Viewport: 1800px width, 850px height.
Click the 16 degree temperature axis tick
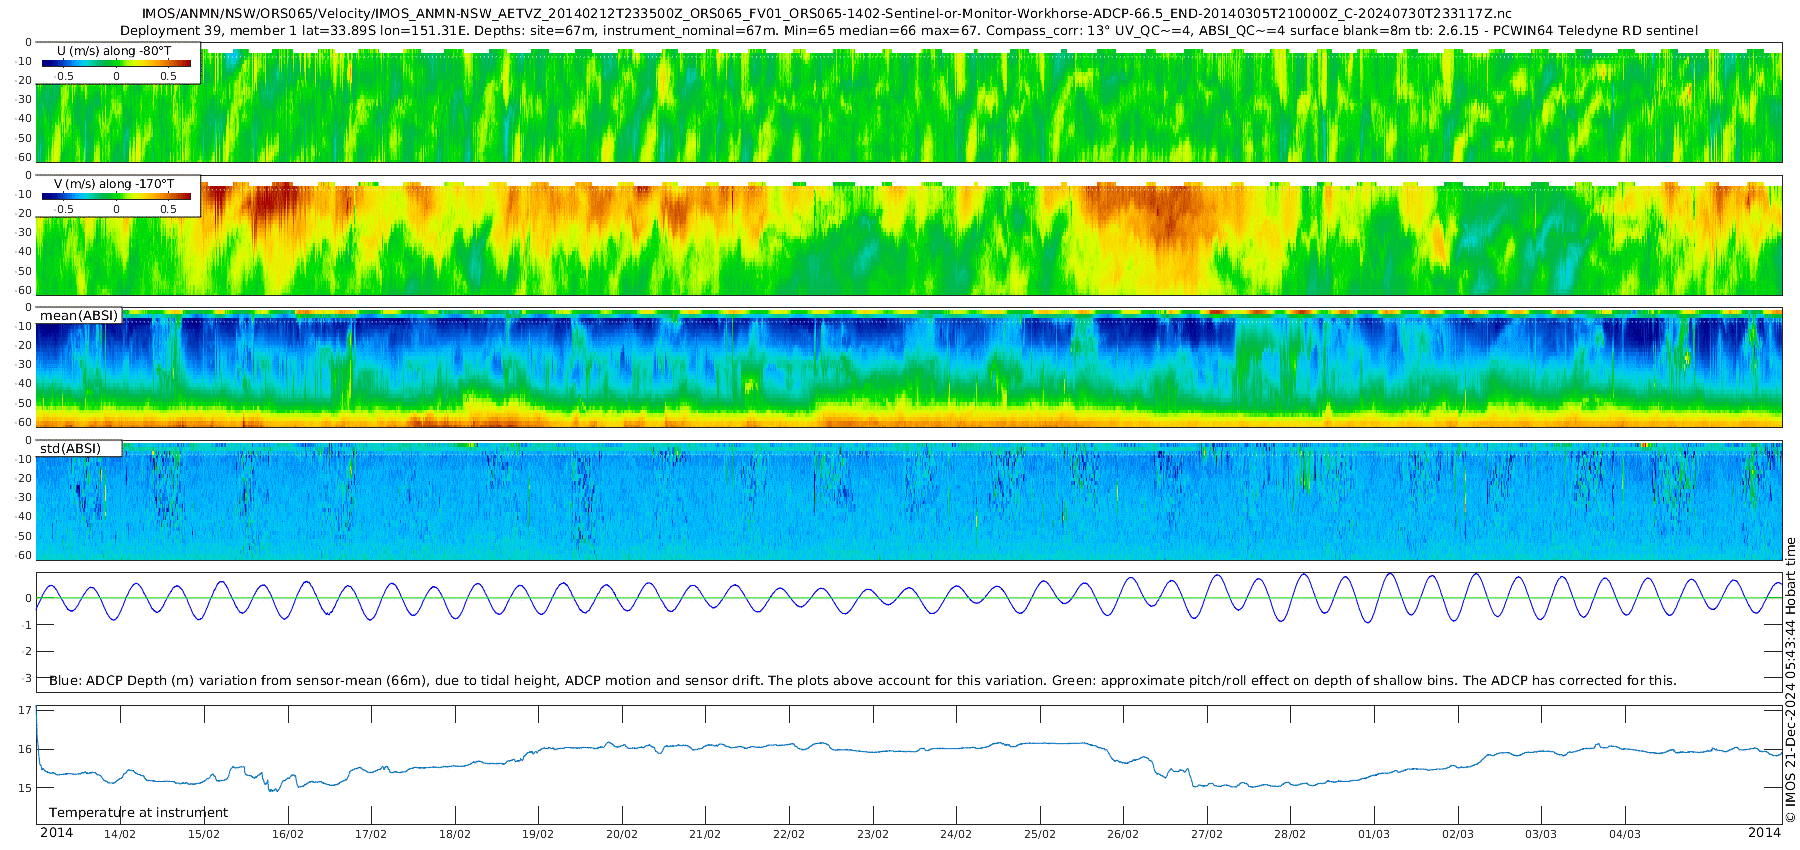pos(26,749)
